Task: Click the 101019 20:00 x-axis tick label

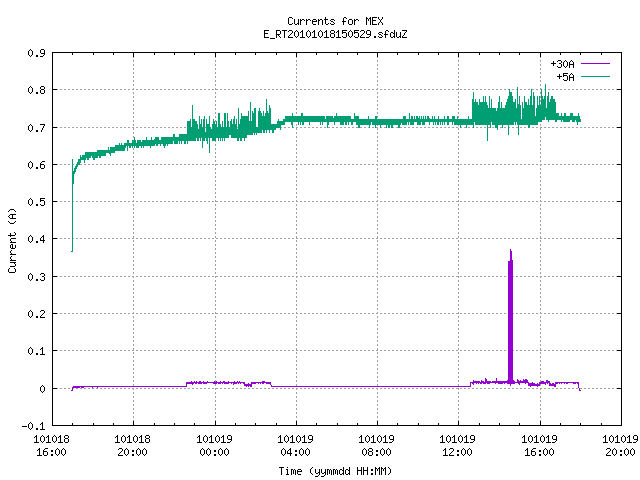Action: tap(620, 446)
